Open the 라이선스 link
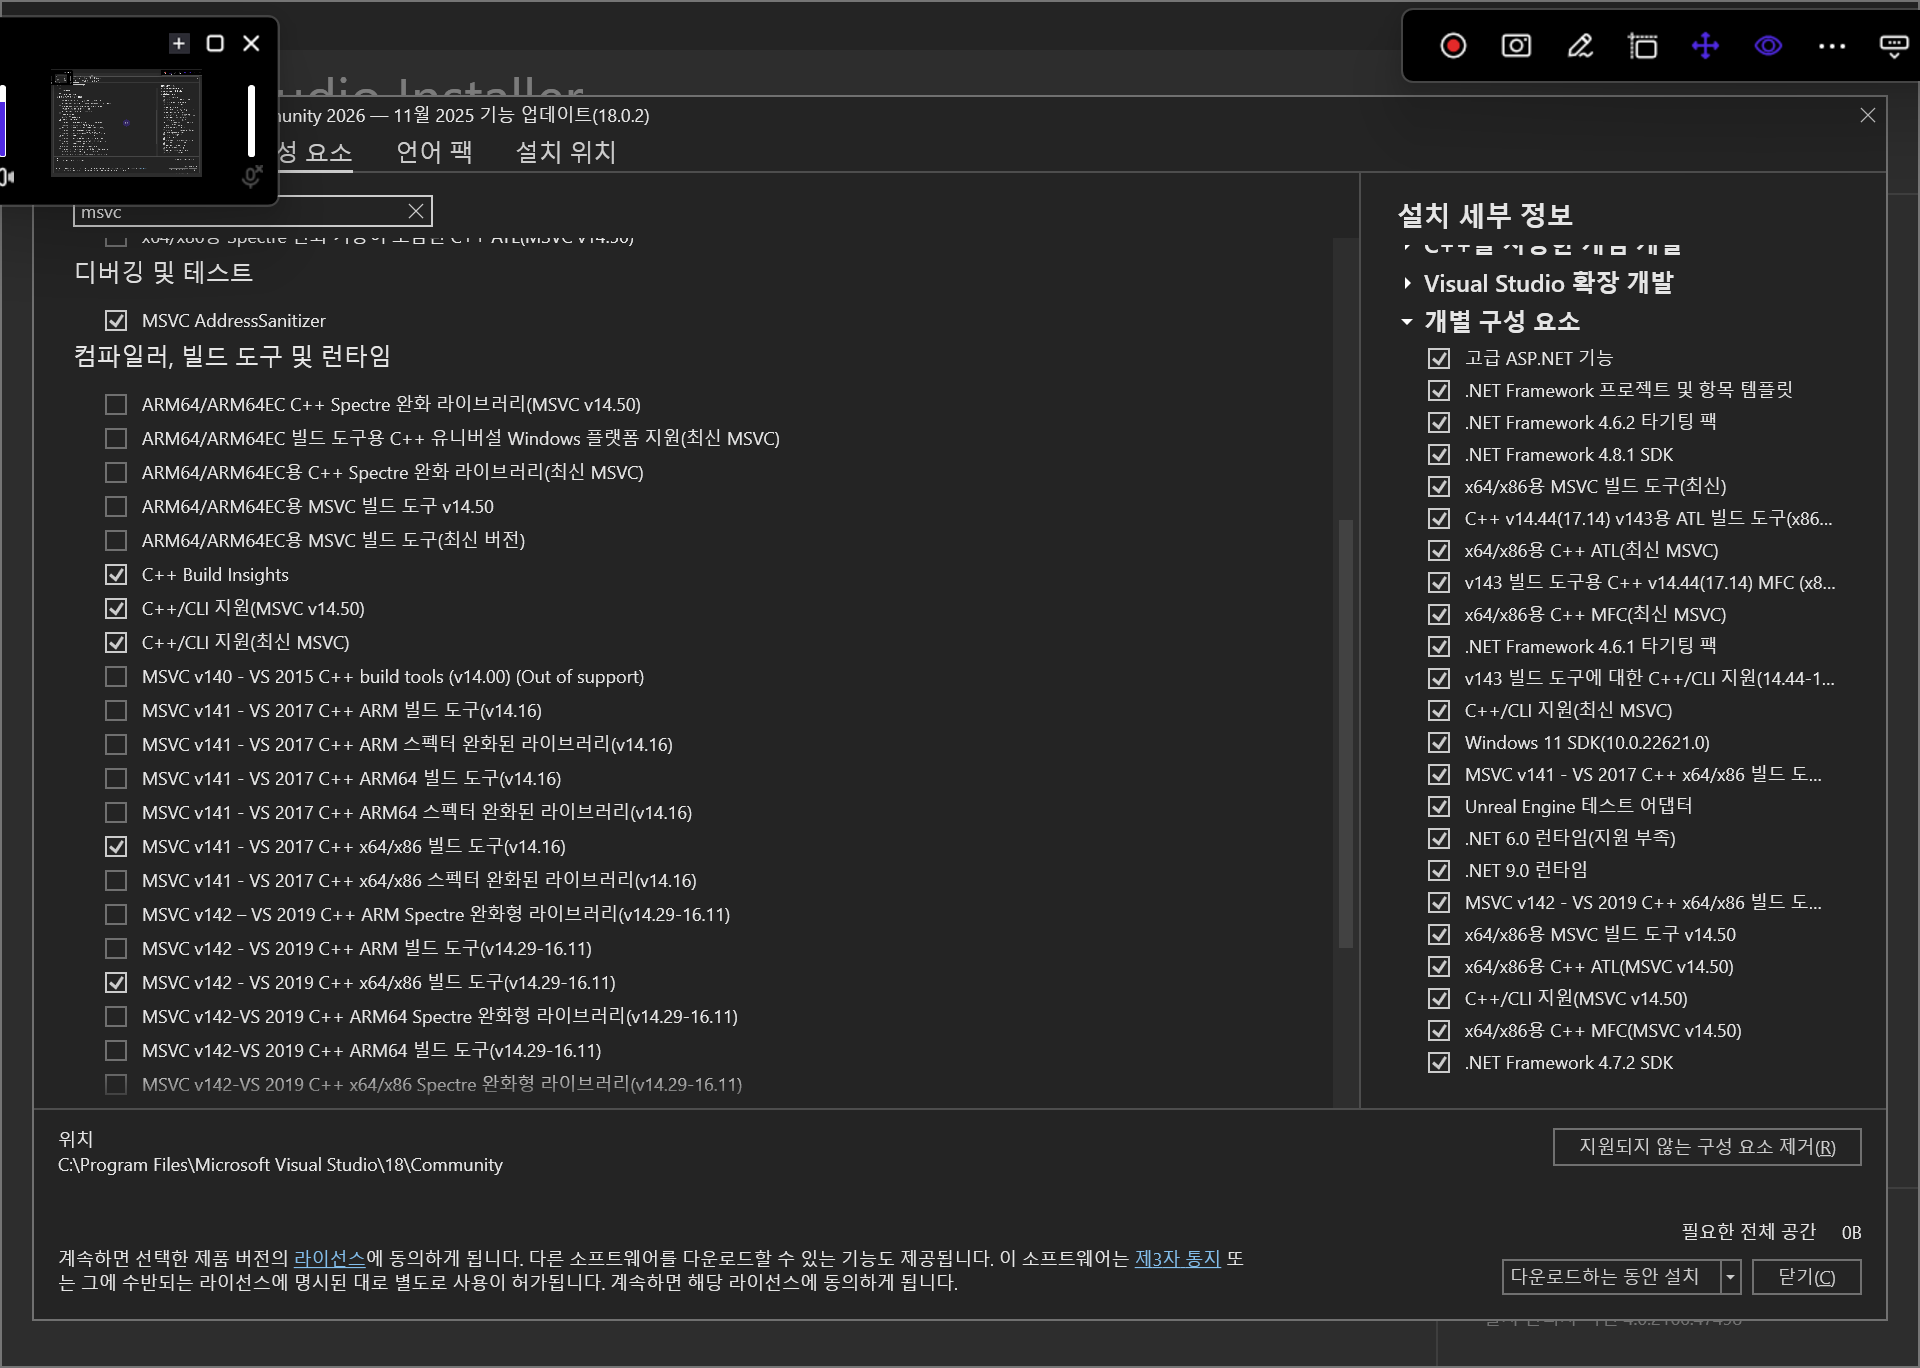This screenshot has height=1368, width=1920. [x=330, y=1258]
